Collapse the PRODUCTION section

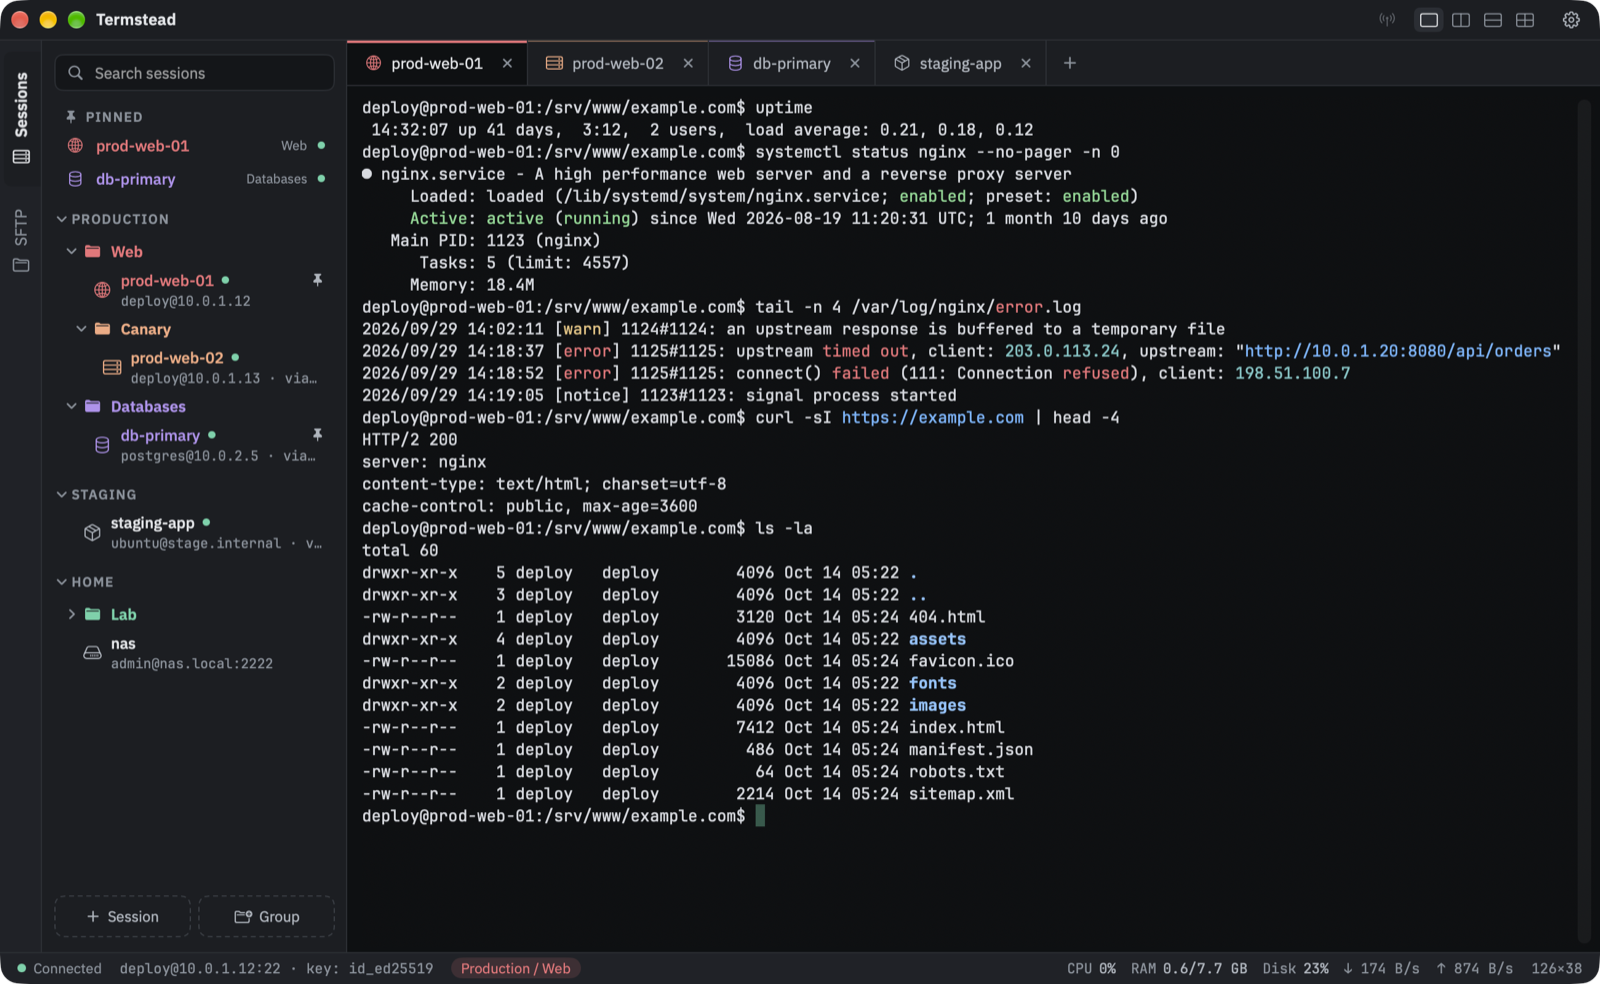pyautogui.click(x=61, y=219)
